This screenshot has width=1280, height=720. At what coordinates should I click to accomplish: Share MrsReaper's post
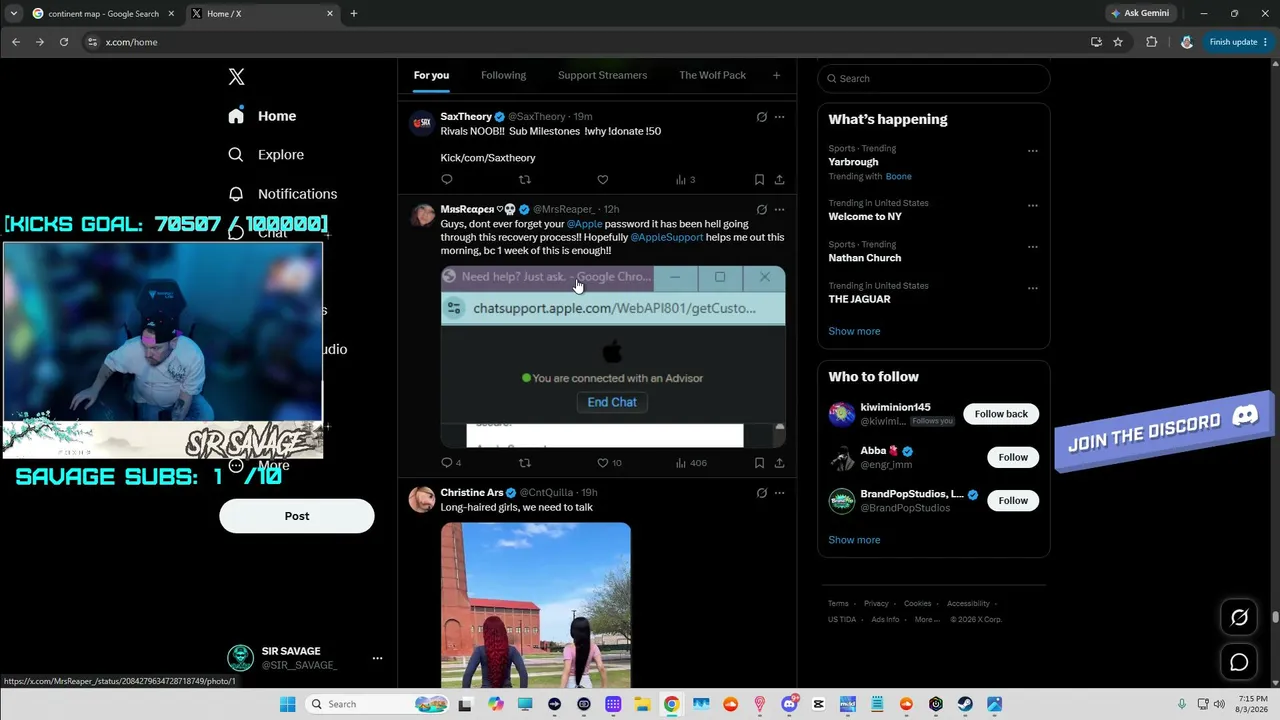(x=779, y=463)
